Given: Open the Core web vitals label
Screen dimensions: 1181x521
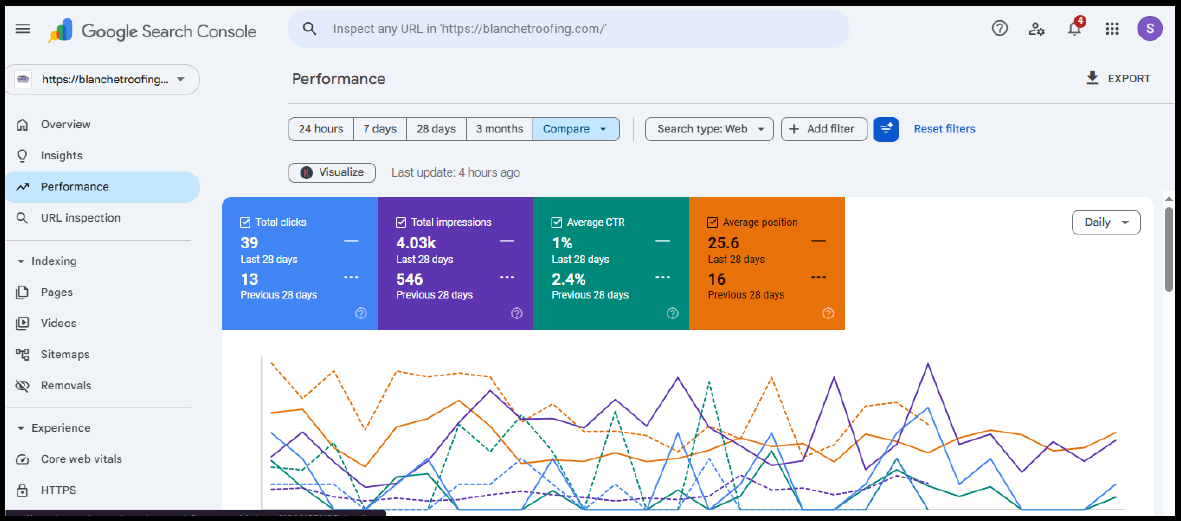Looking at the screenshot, I should pyautogui.click(x=81, y=459).
